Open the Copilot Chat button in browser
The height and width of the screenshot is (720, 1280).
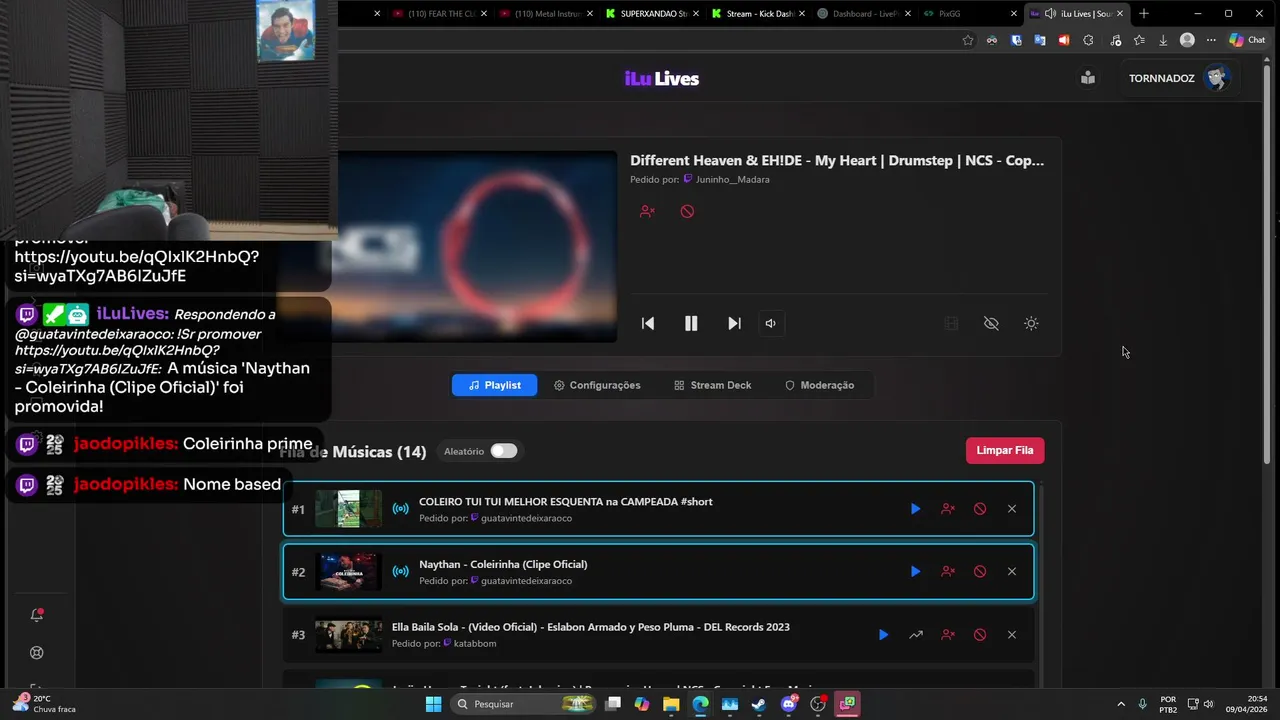click(x=1247, y=40)
